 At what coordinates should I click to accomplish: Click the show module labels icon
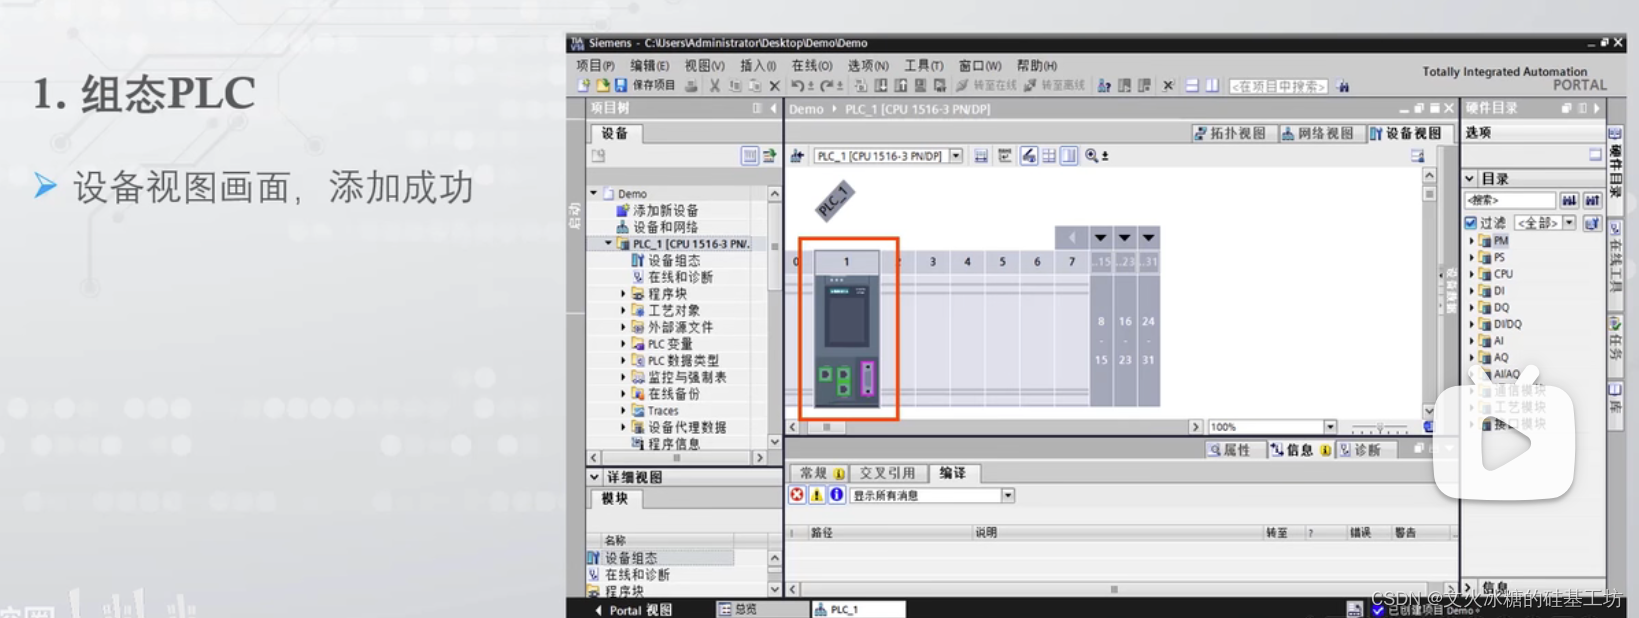point(1005,156)
